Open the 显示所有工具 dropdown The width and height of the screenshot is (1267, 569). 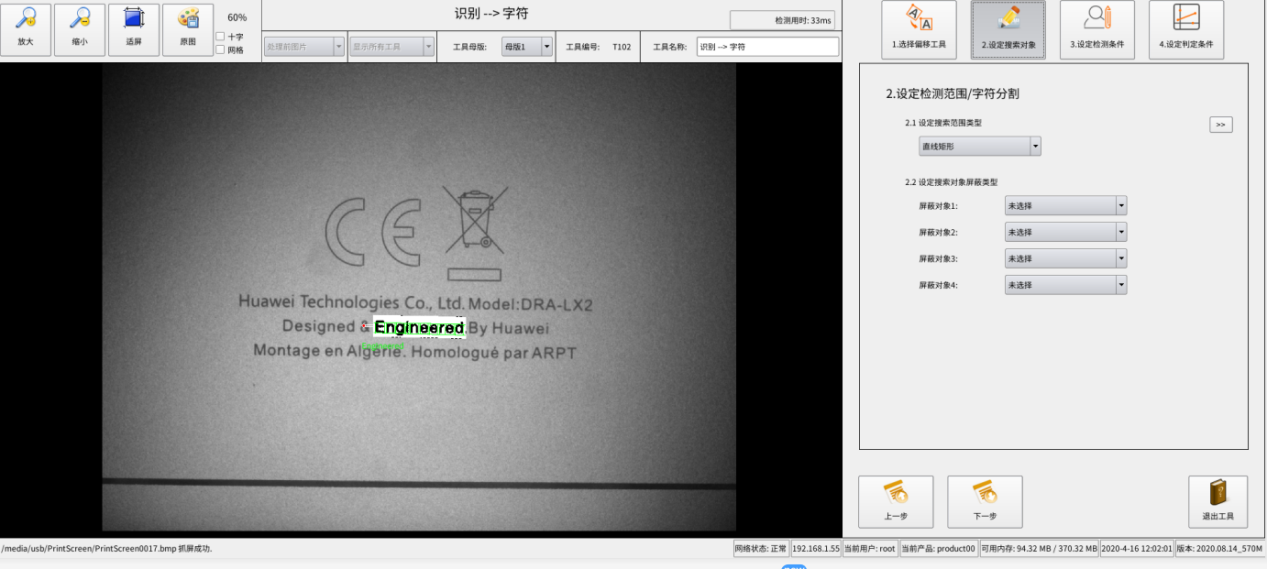(392, 46)
